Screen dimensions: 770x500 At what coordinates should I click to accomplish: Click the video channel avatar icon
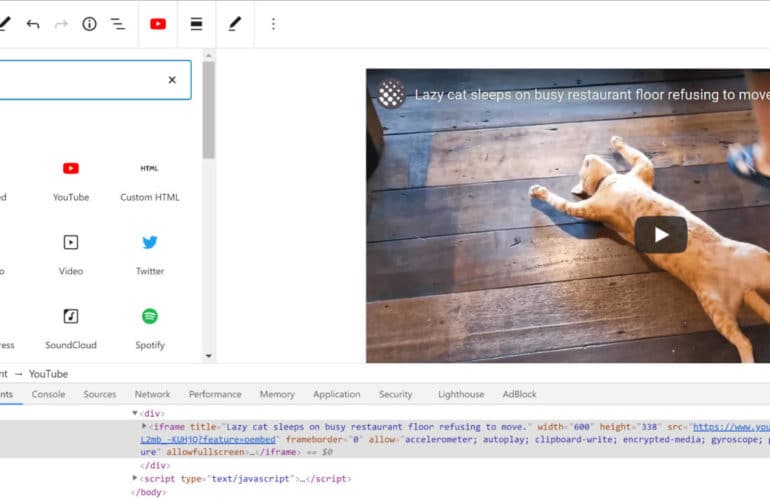391,94
